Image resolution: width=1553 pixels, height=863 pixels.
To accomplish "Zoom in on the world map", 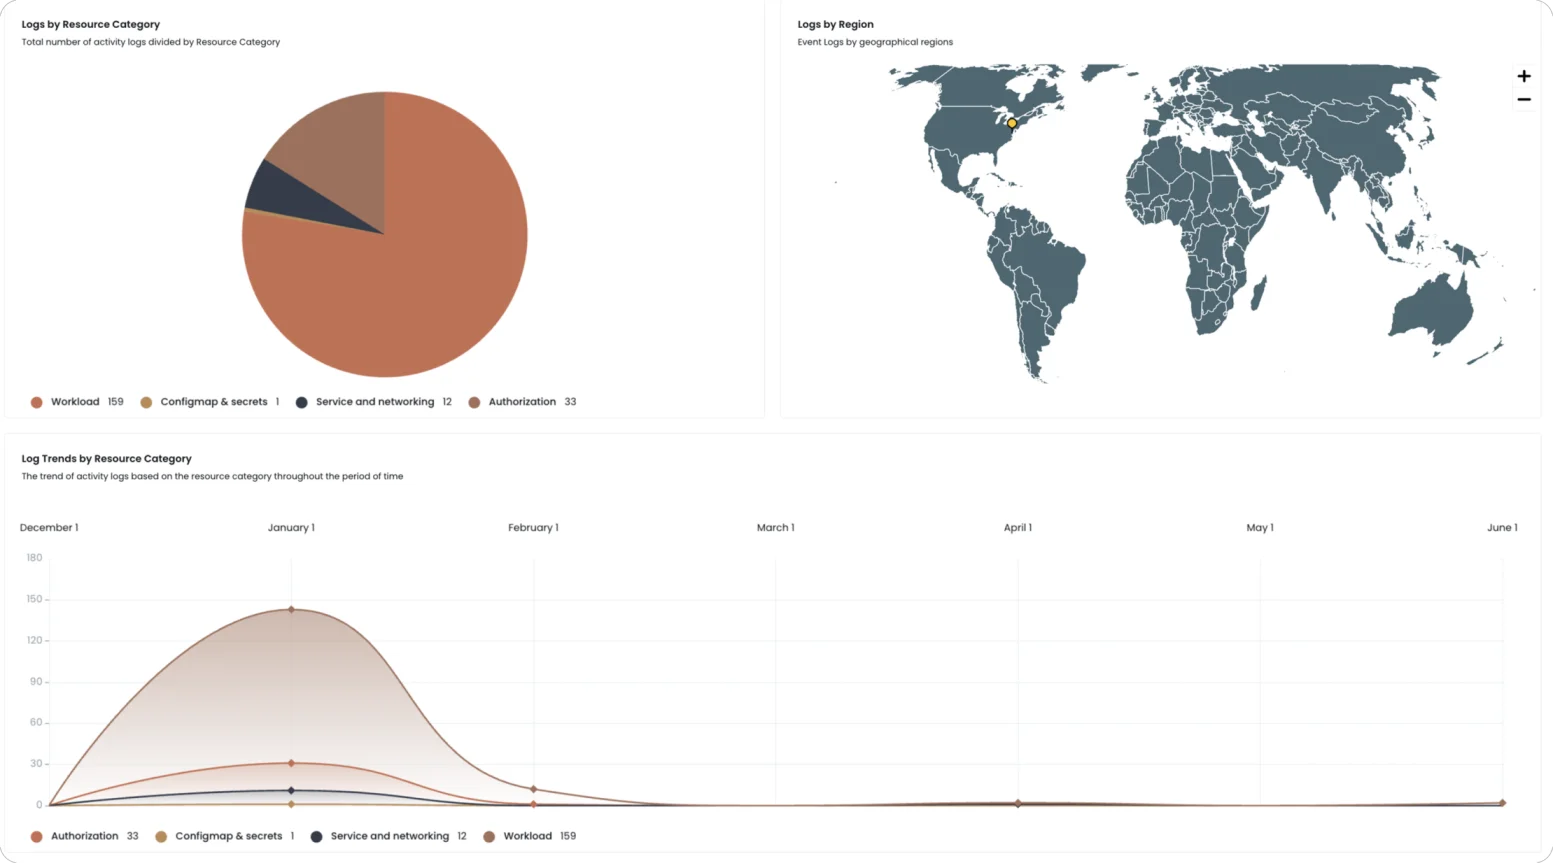I will click(x=1523, y=76).
